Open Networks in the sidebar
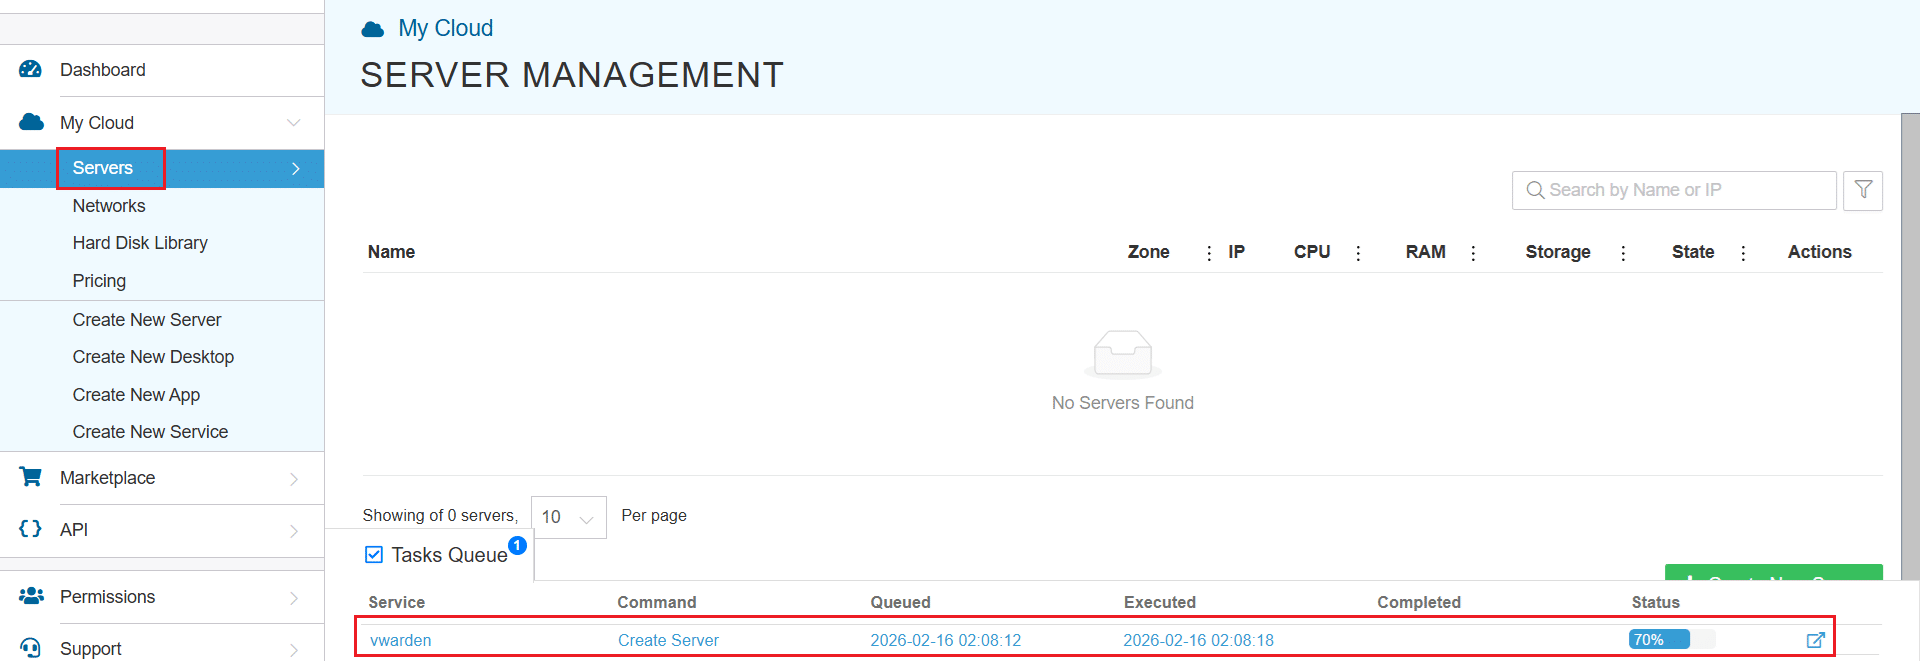 109,206
